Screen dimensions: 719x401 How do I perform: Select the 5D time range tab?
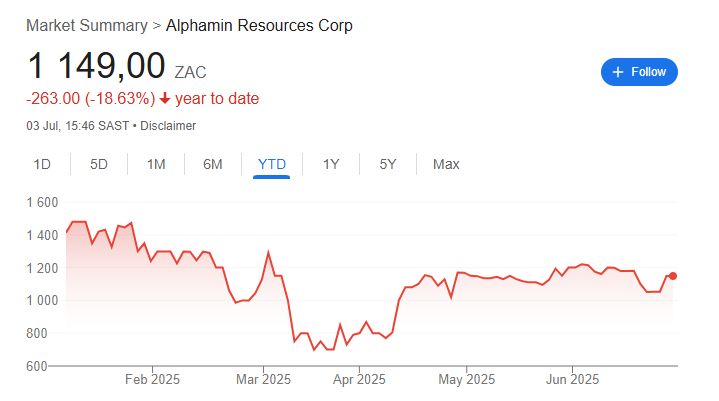tap(99, 164)
